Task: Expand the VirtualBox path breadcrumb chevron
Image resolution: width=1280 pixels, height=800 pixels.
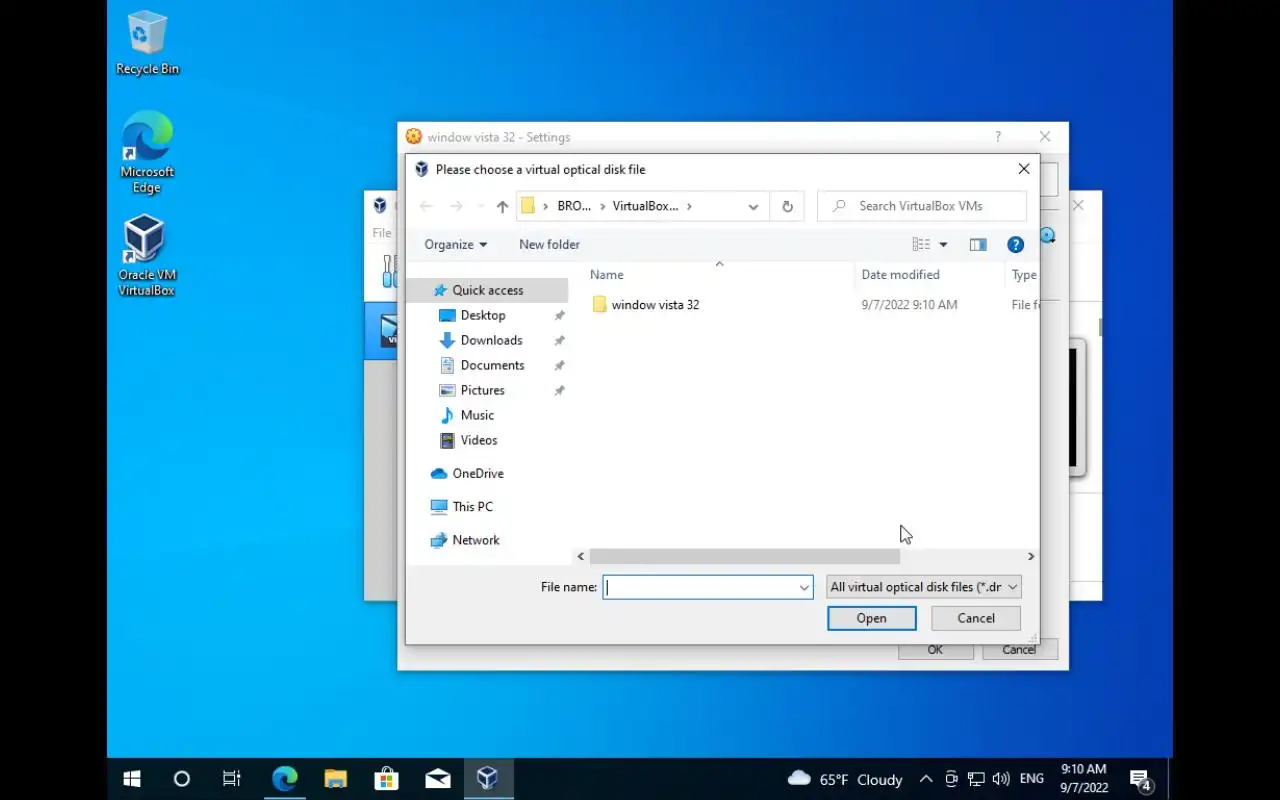Action: (689, 206)
